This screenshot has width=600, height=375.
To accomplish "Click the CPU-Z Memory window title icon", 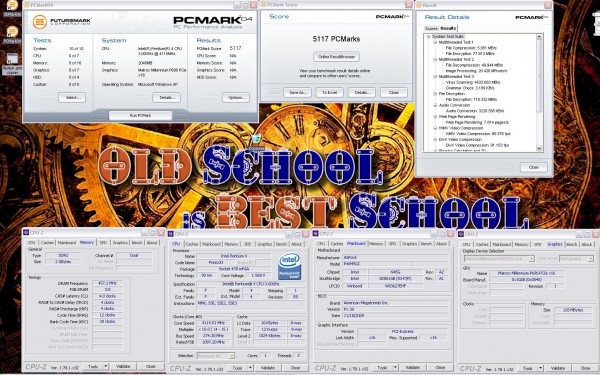I will pyautogui.click(x=26, y=232).
